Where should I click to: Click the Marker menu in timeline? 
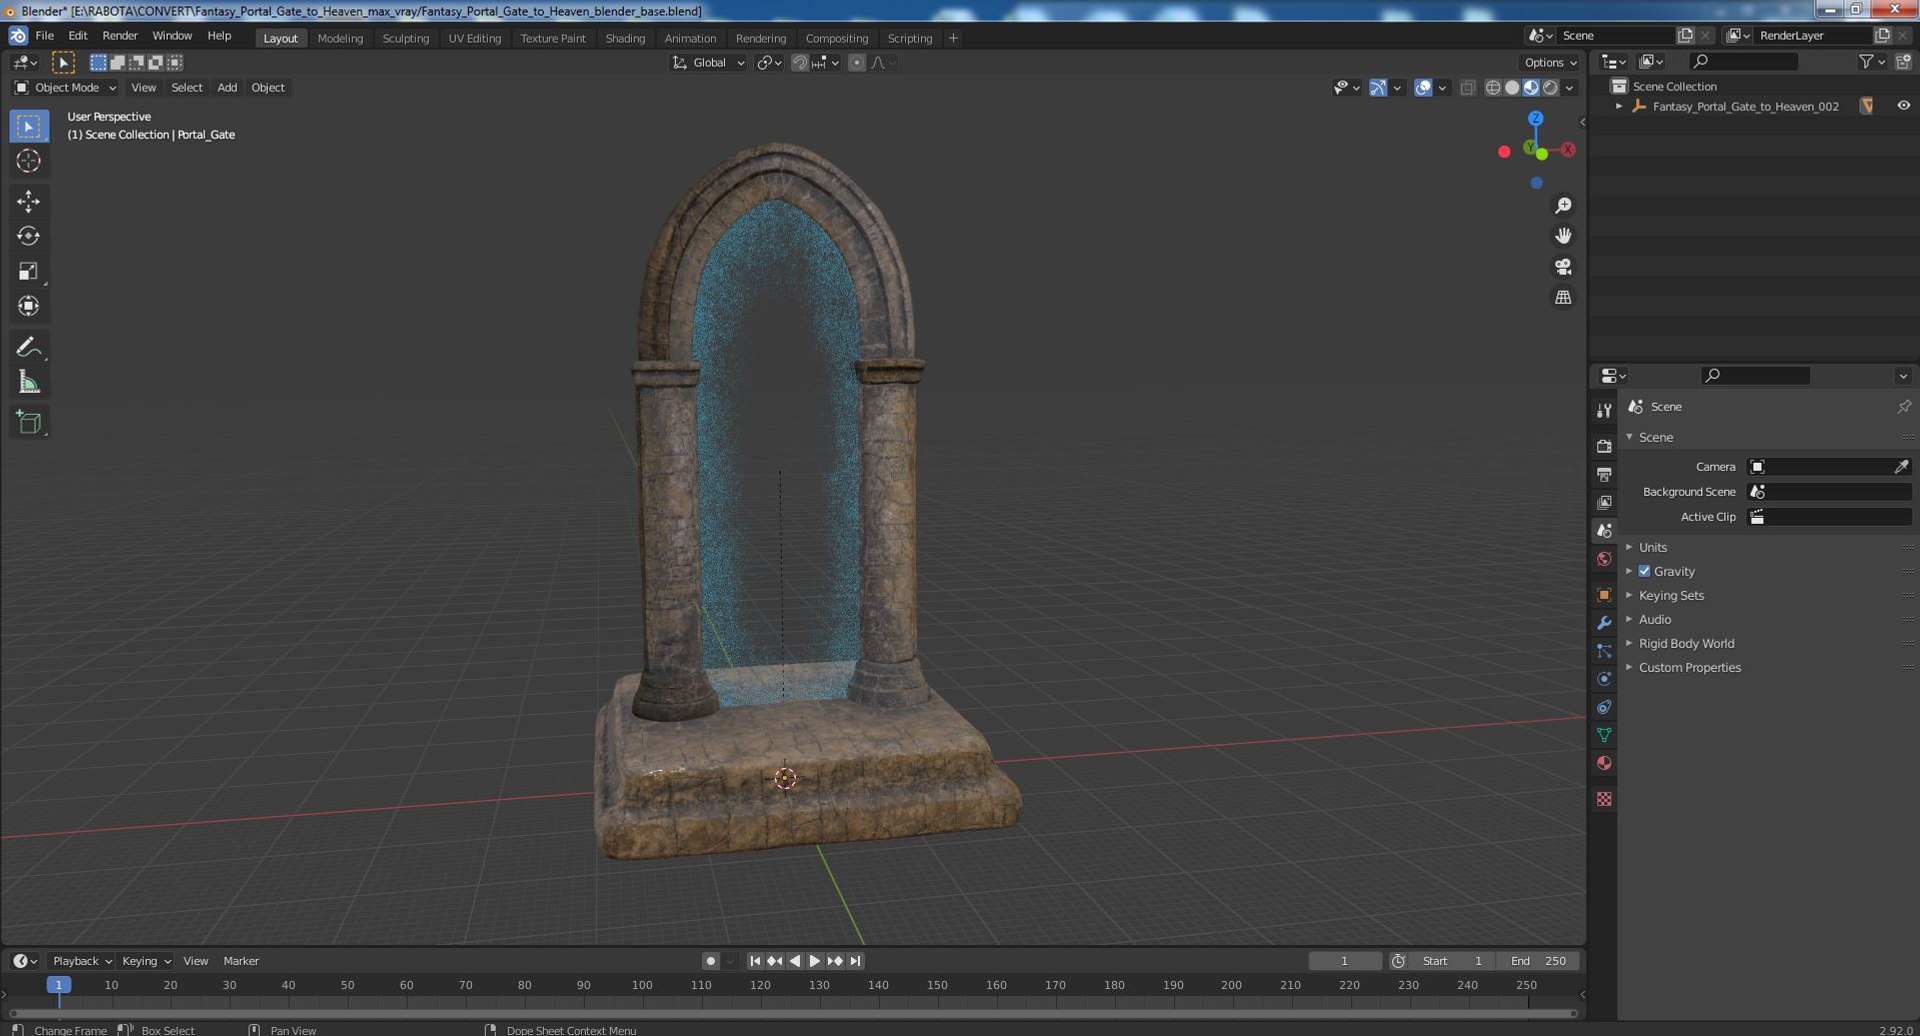(241, 961)
